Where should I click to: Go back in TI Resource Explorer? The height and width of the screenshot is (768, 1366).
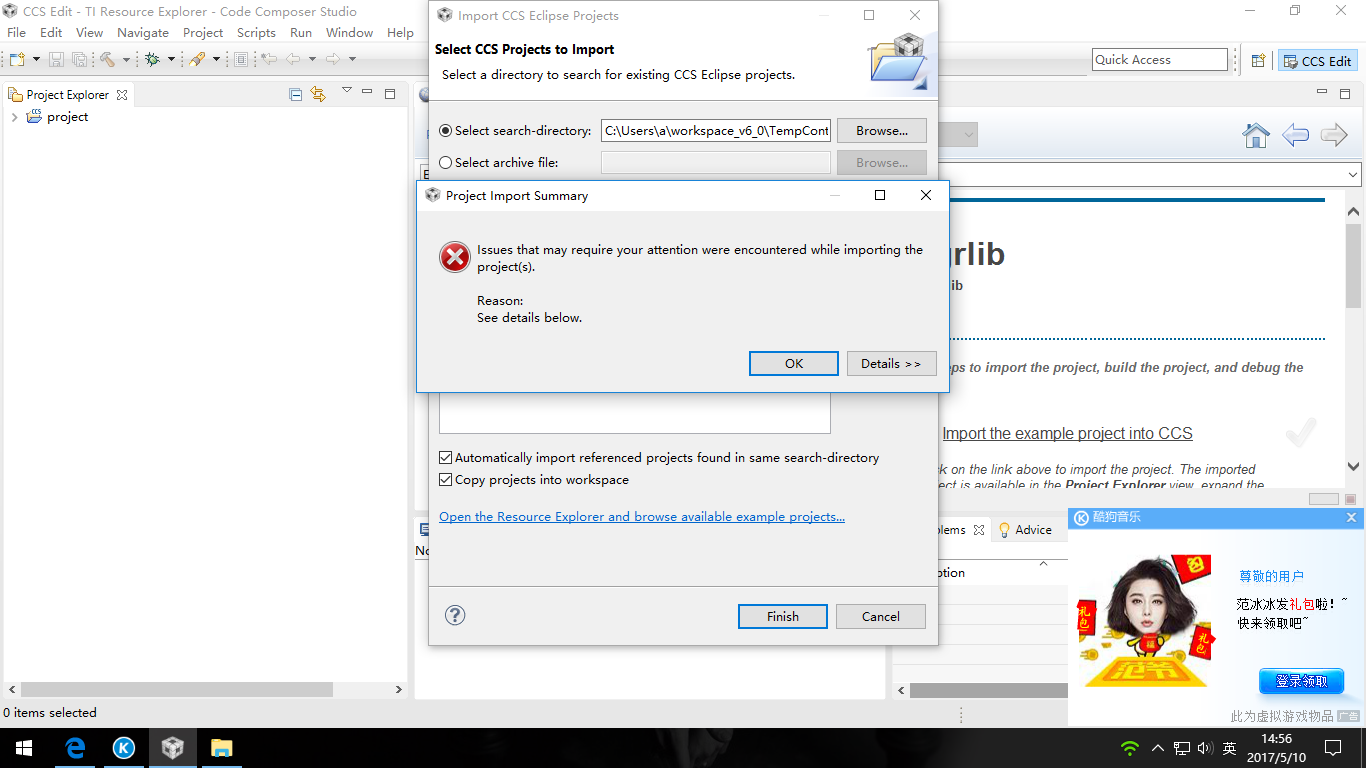coord(1295,135)
